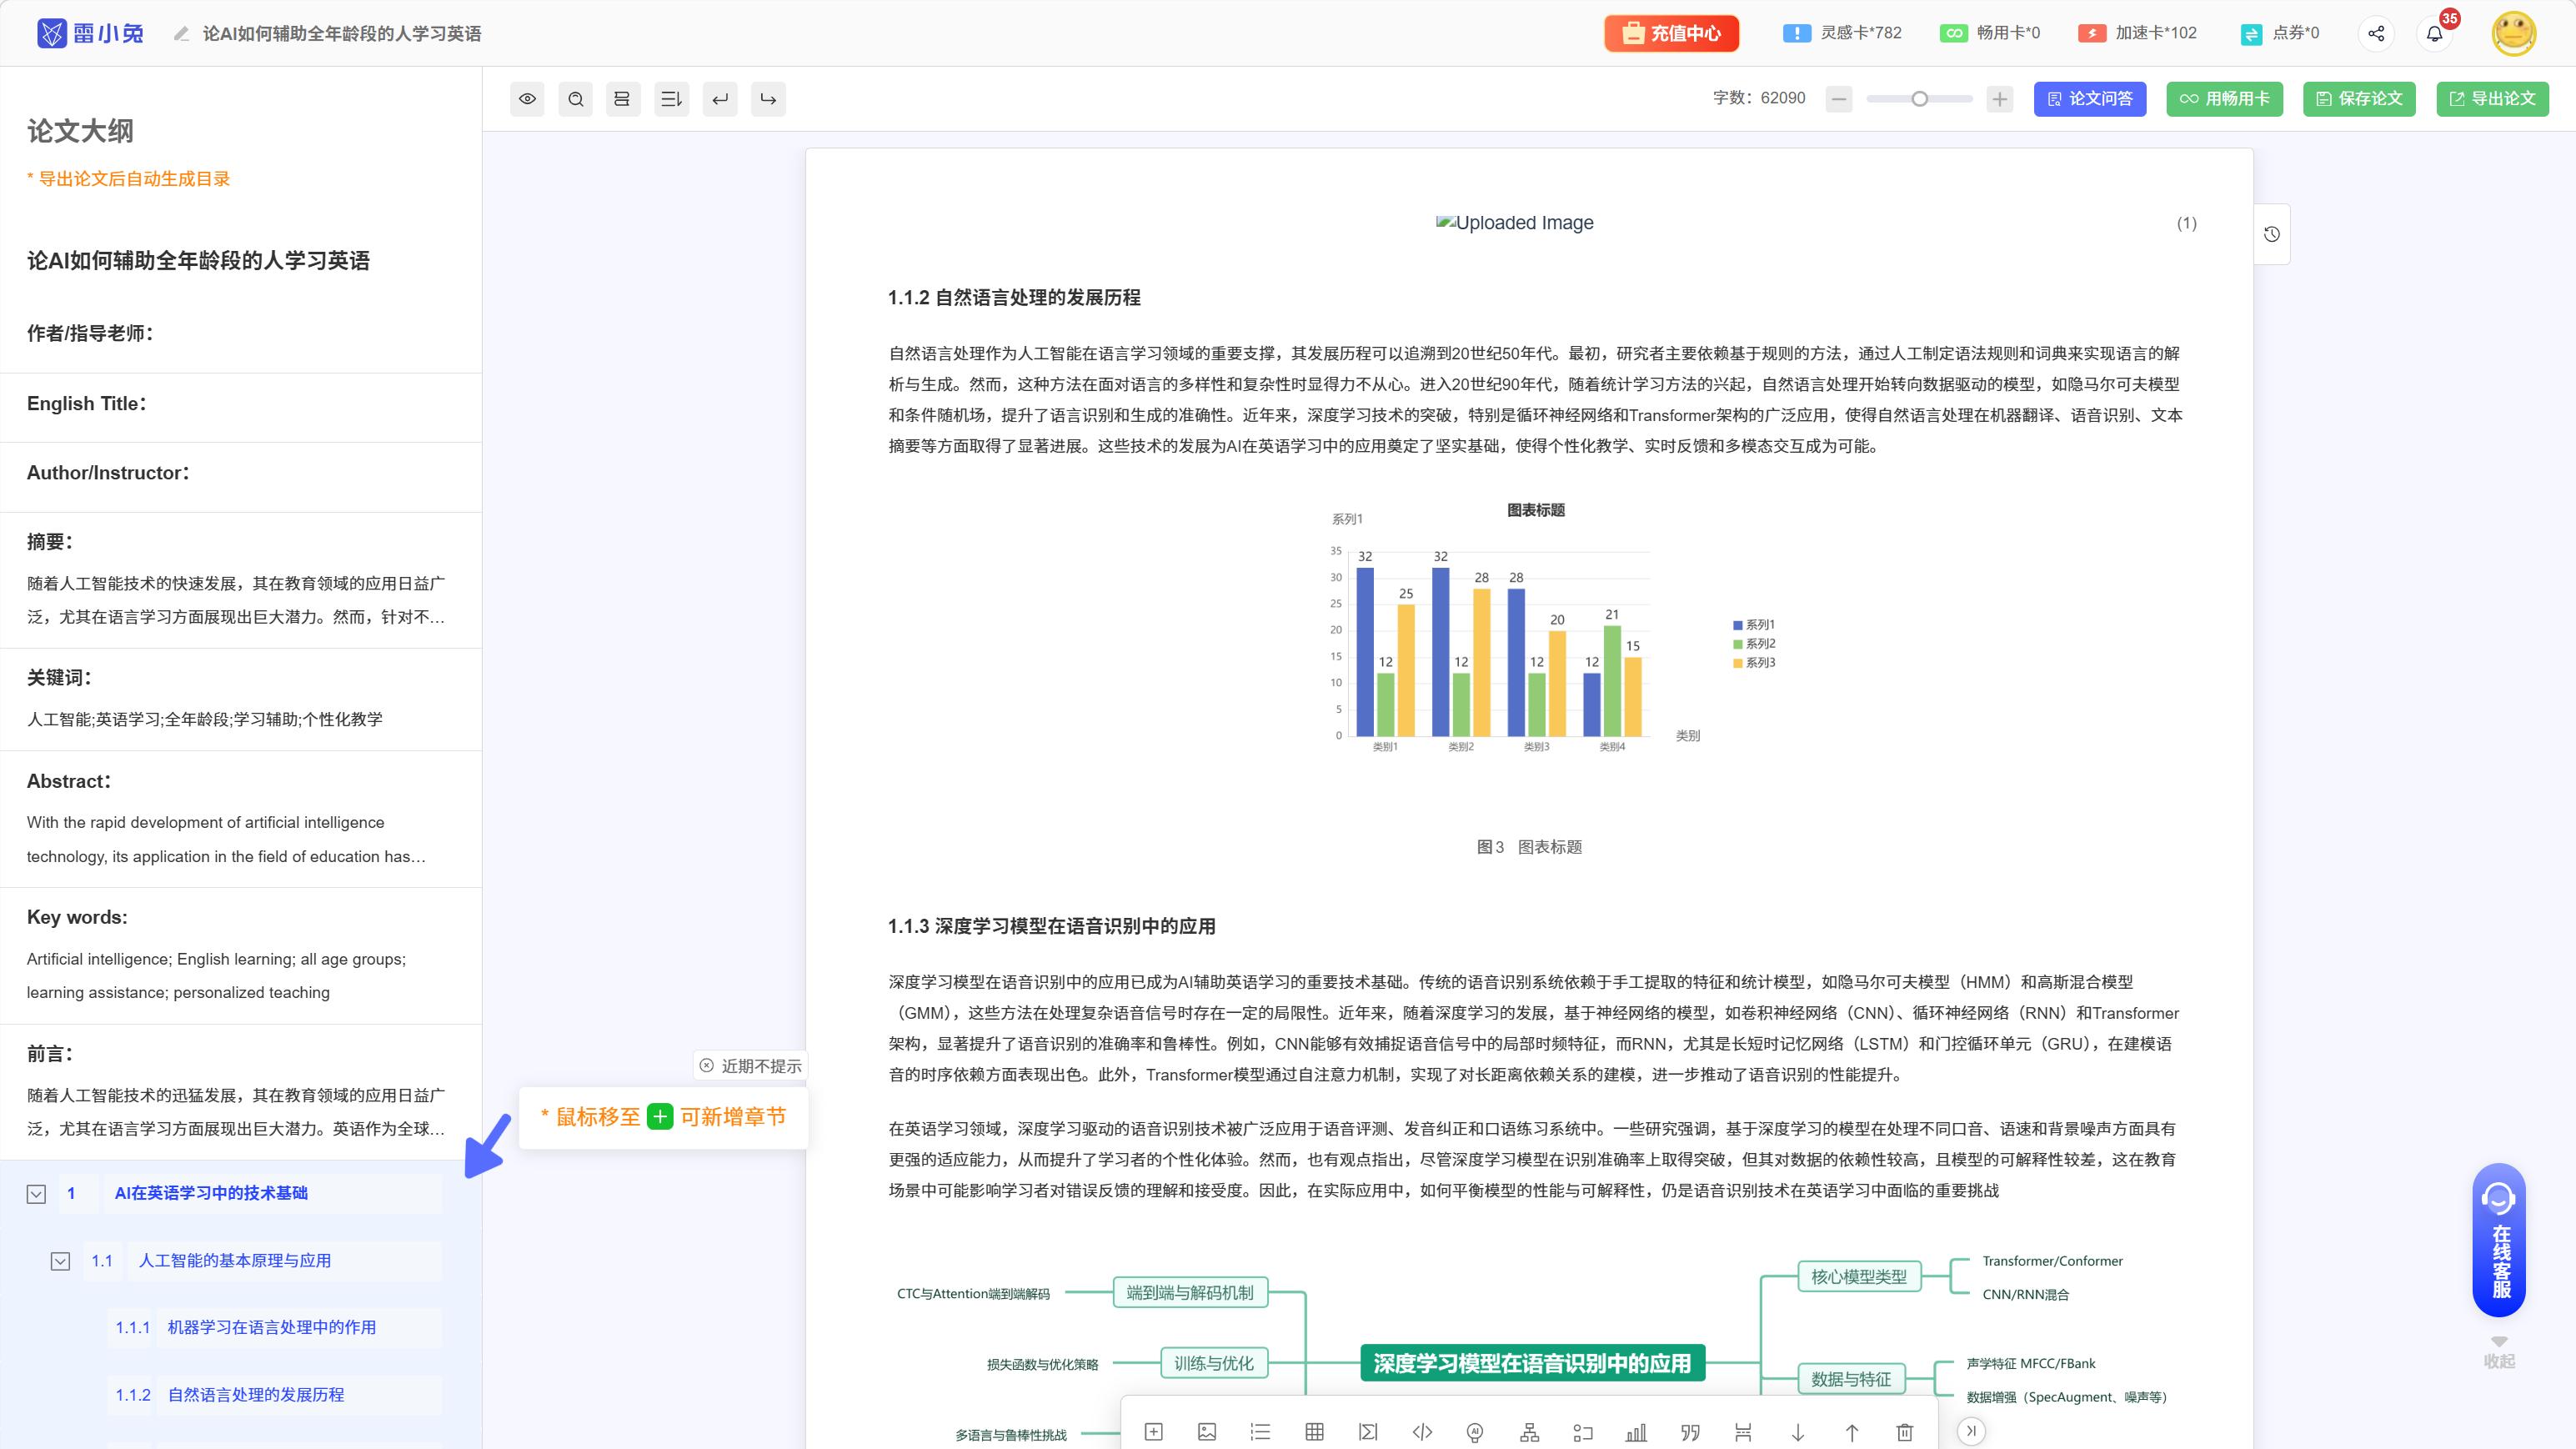Image resolution: width=2576 pixels, height=1449 pixels.
Task: Open the search magnifier tool
Action: [575, 99]
